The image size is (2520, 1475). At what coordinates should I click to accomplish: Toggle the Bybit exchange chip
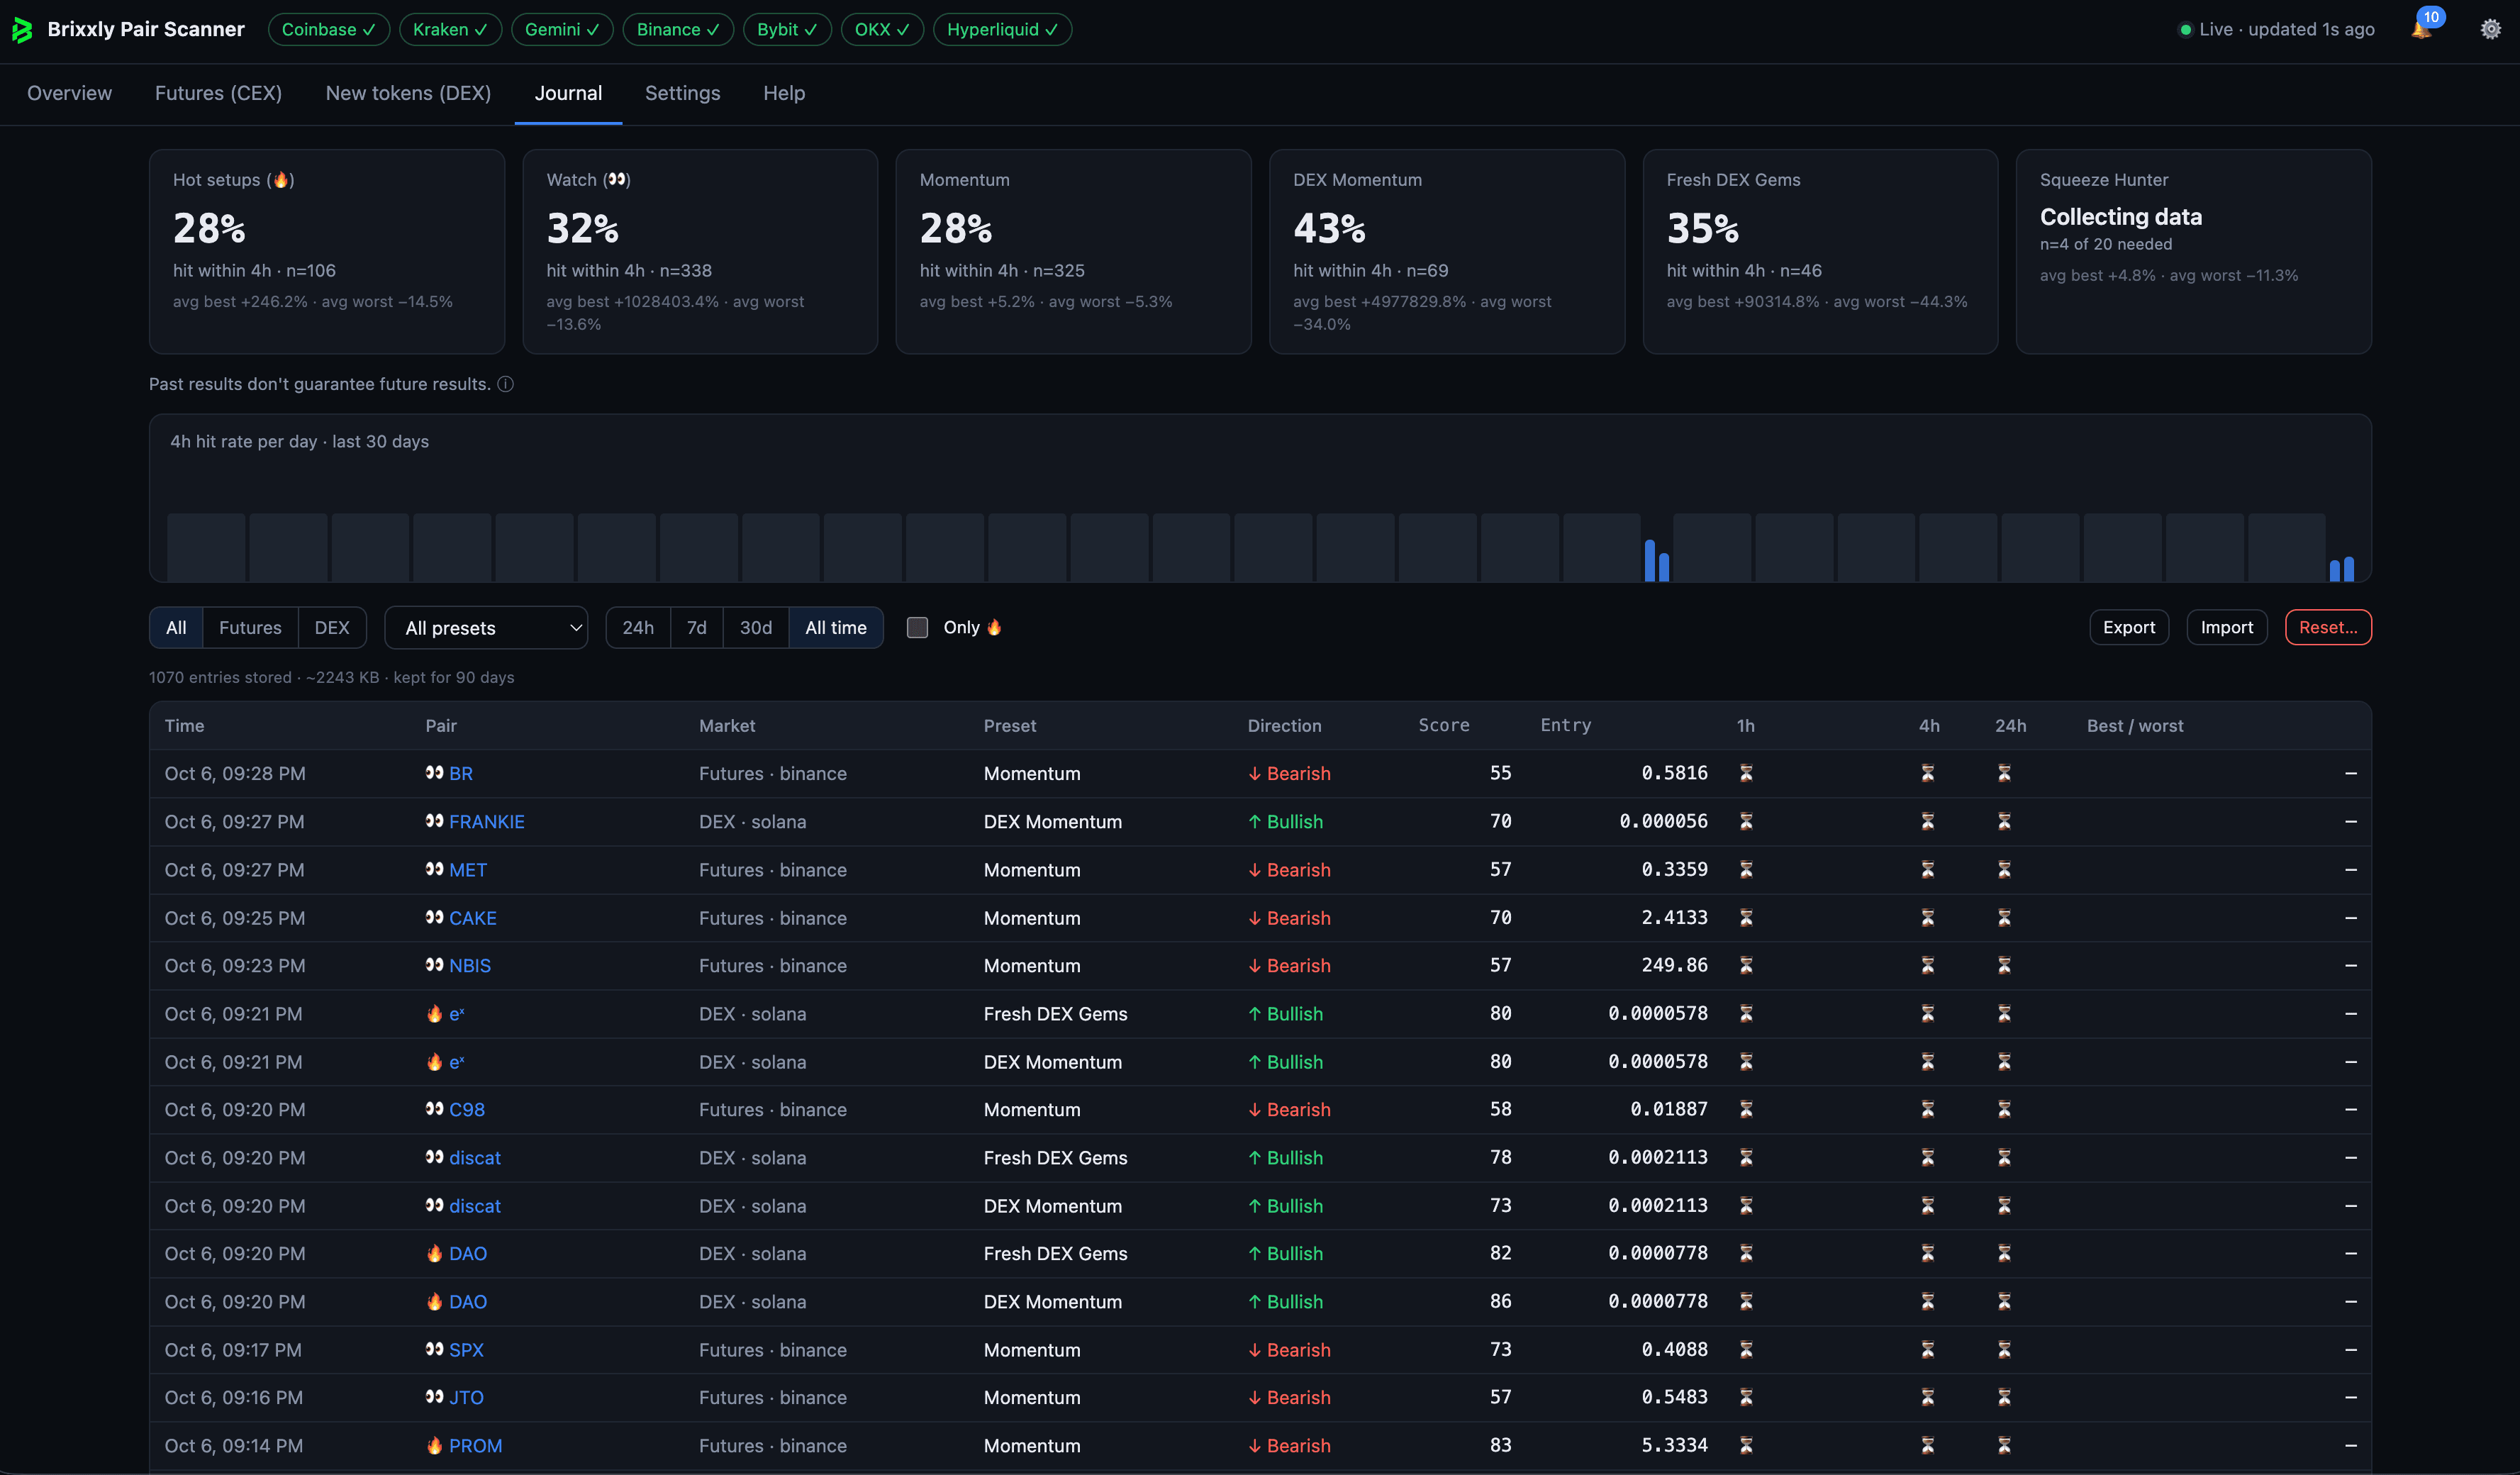787,30
